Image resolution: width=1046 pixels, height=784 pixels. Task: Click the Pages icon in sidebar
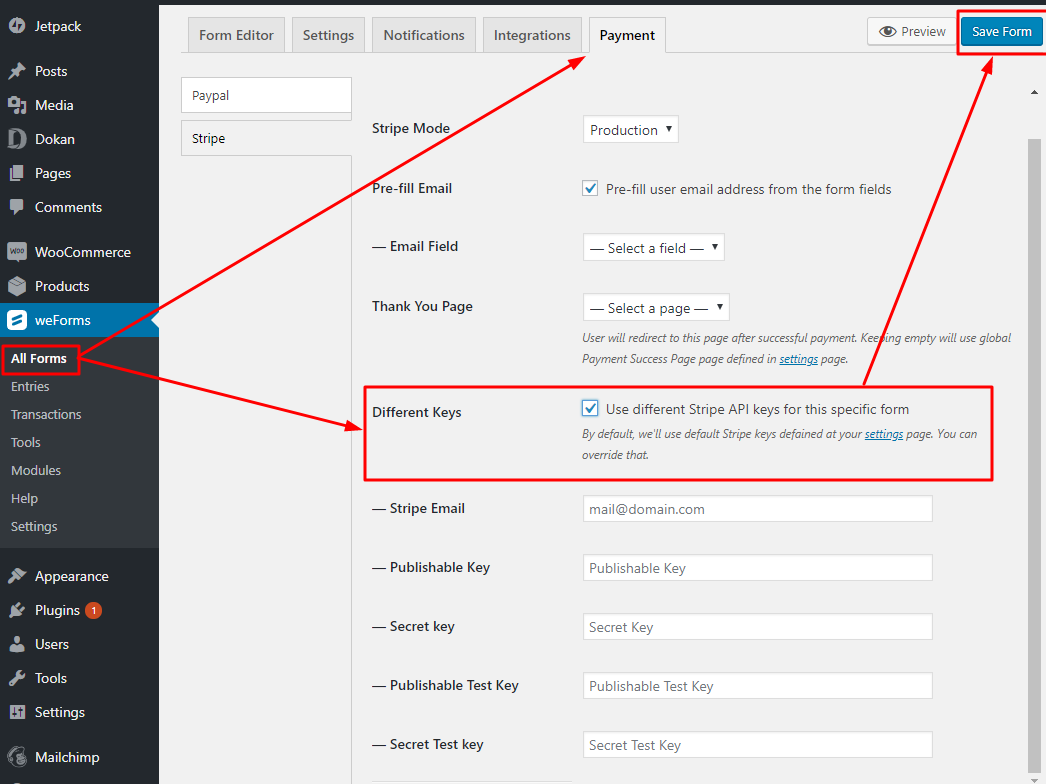[17, 173]
